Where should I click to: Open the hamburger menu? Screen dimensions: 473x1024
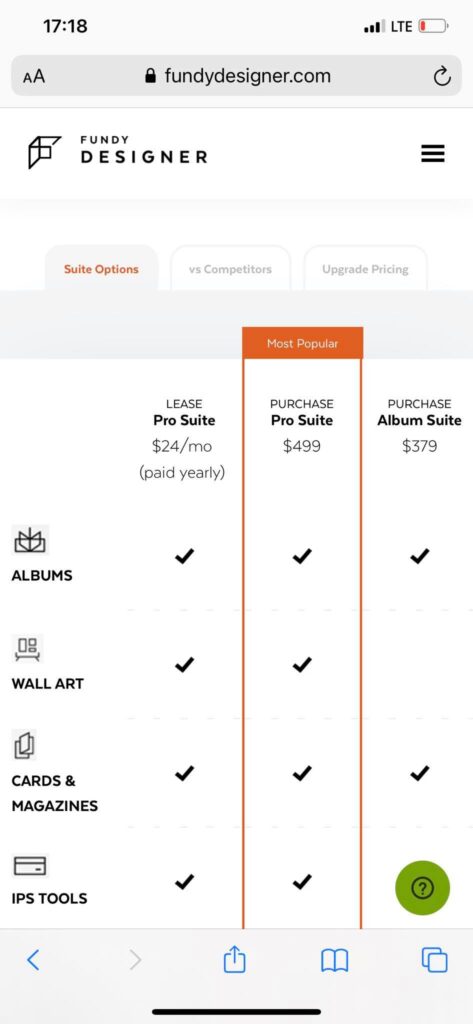(432, 153)
